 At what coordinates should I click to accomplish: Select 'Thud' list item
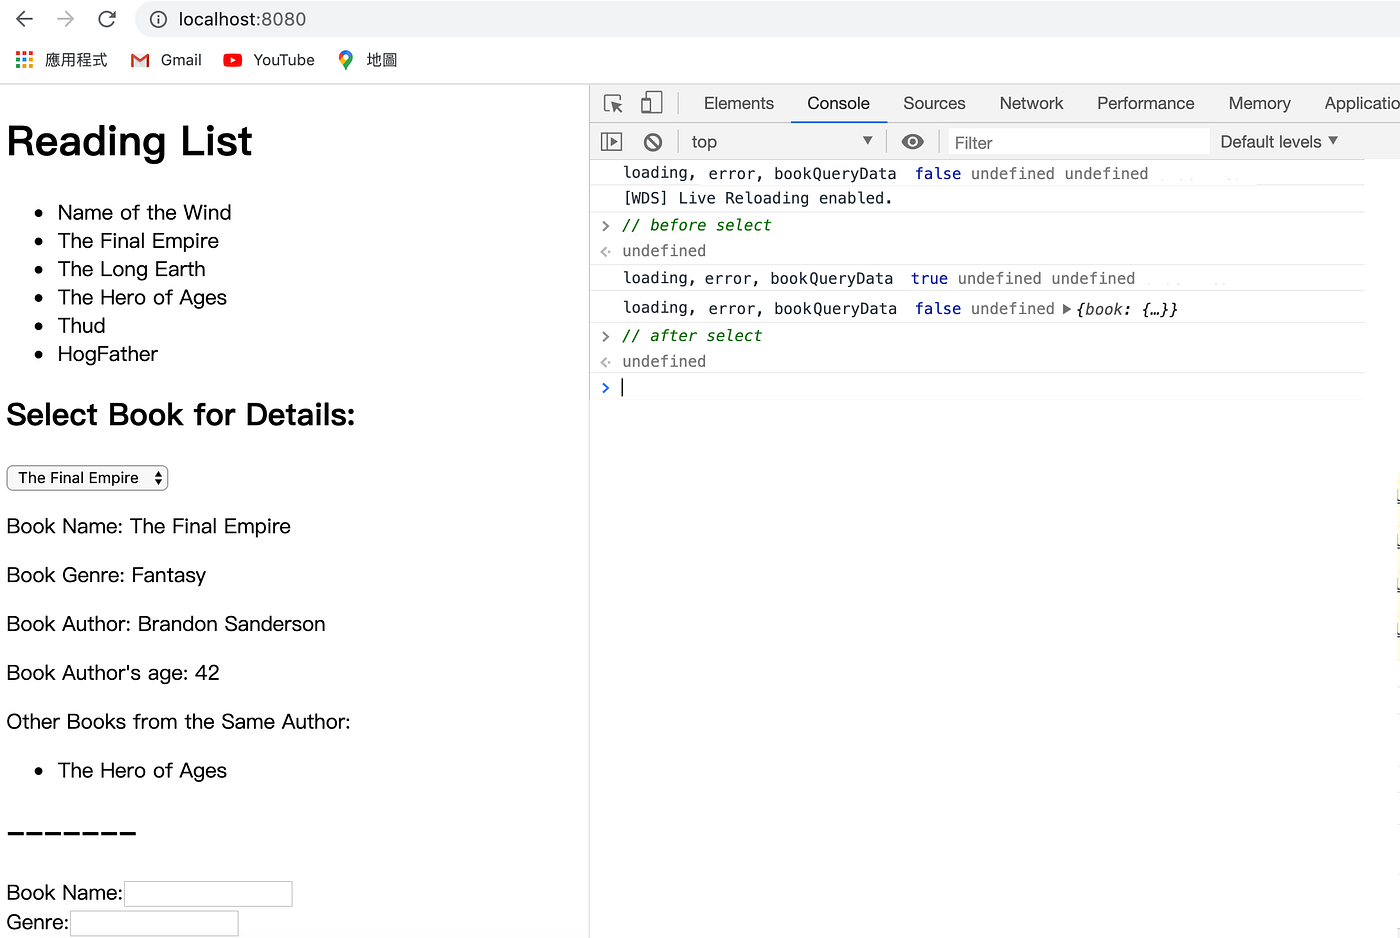pos(81,326)
